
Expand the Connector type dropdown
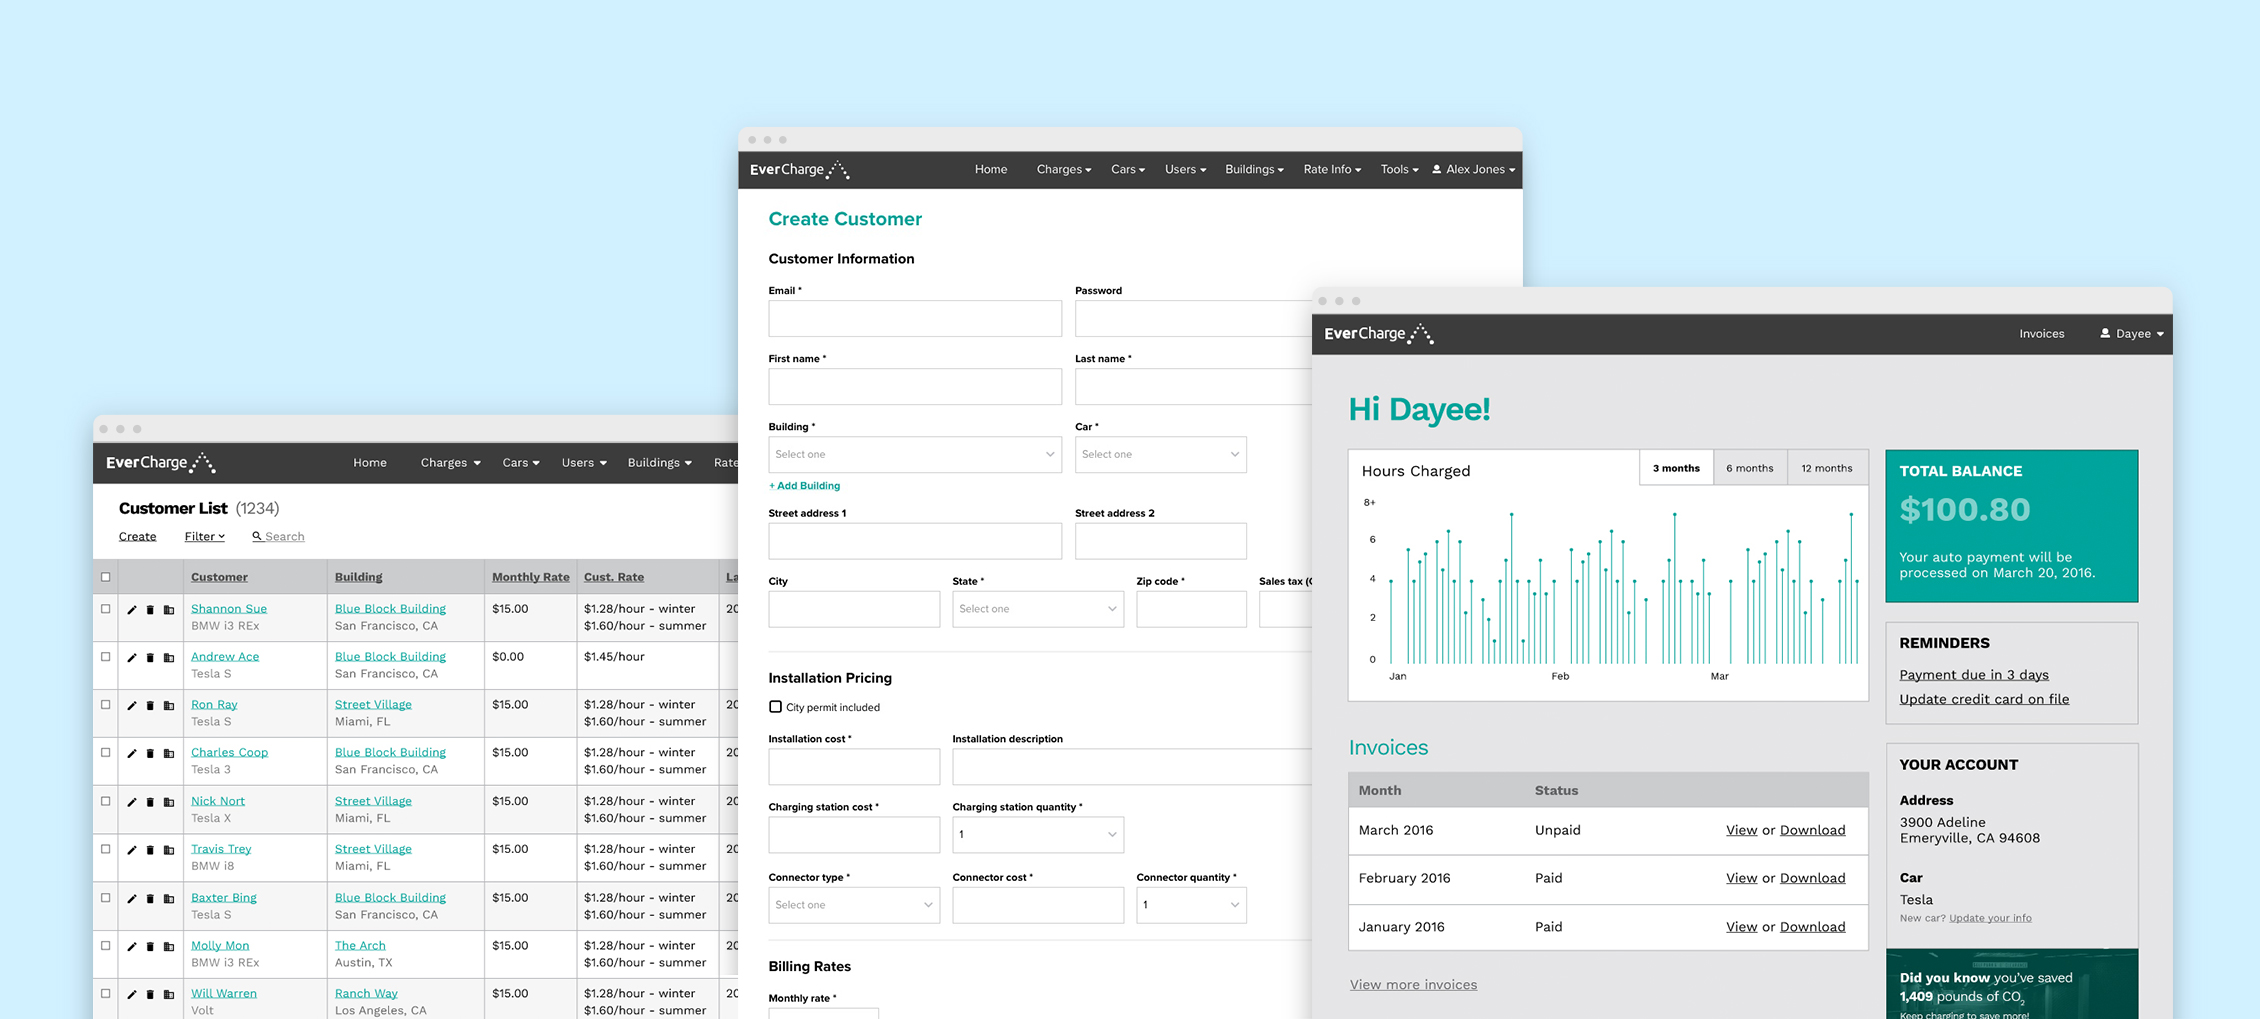click(853, 905)
